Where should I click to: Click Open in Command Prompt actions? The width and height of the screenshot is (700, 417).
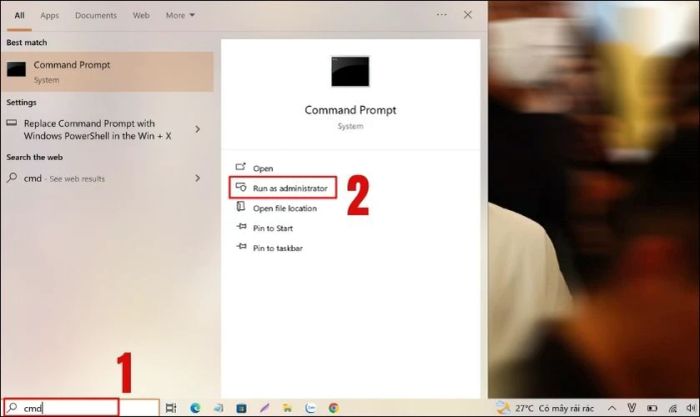(x=263, y=168)
